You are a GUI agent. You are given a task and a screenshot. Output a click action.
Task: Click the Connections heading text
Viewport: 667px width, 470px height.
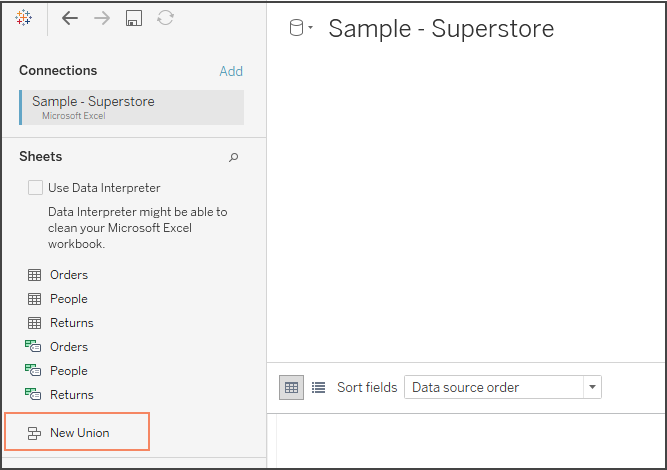[58, 70]
